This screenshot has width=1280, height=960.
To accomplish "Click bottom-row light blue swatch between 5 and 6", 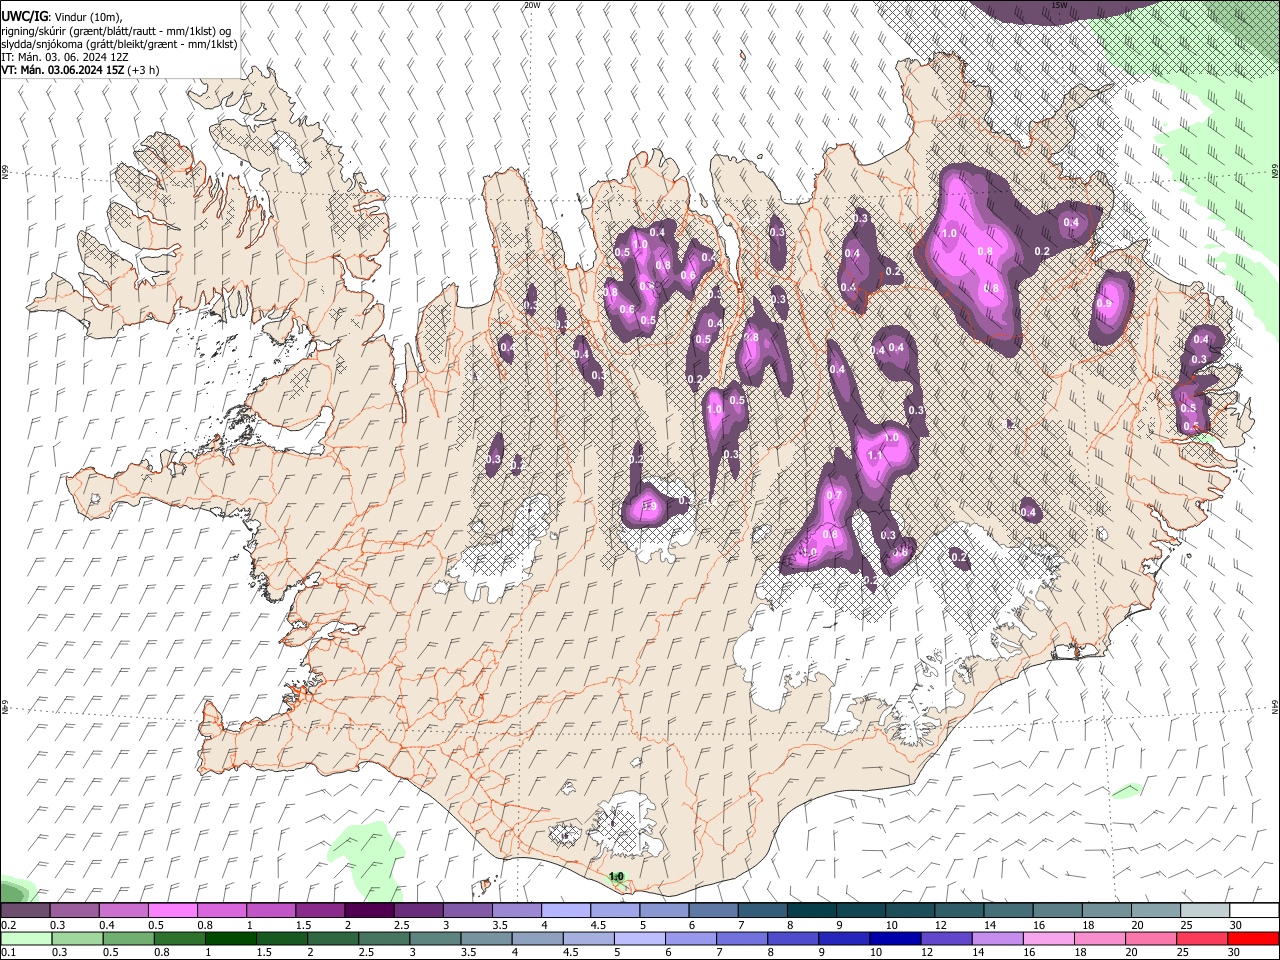I will point(640,938).
